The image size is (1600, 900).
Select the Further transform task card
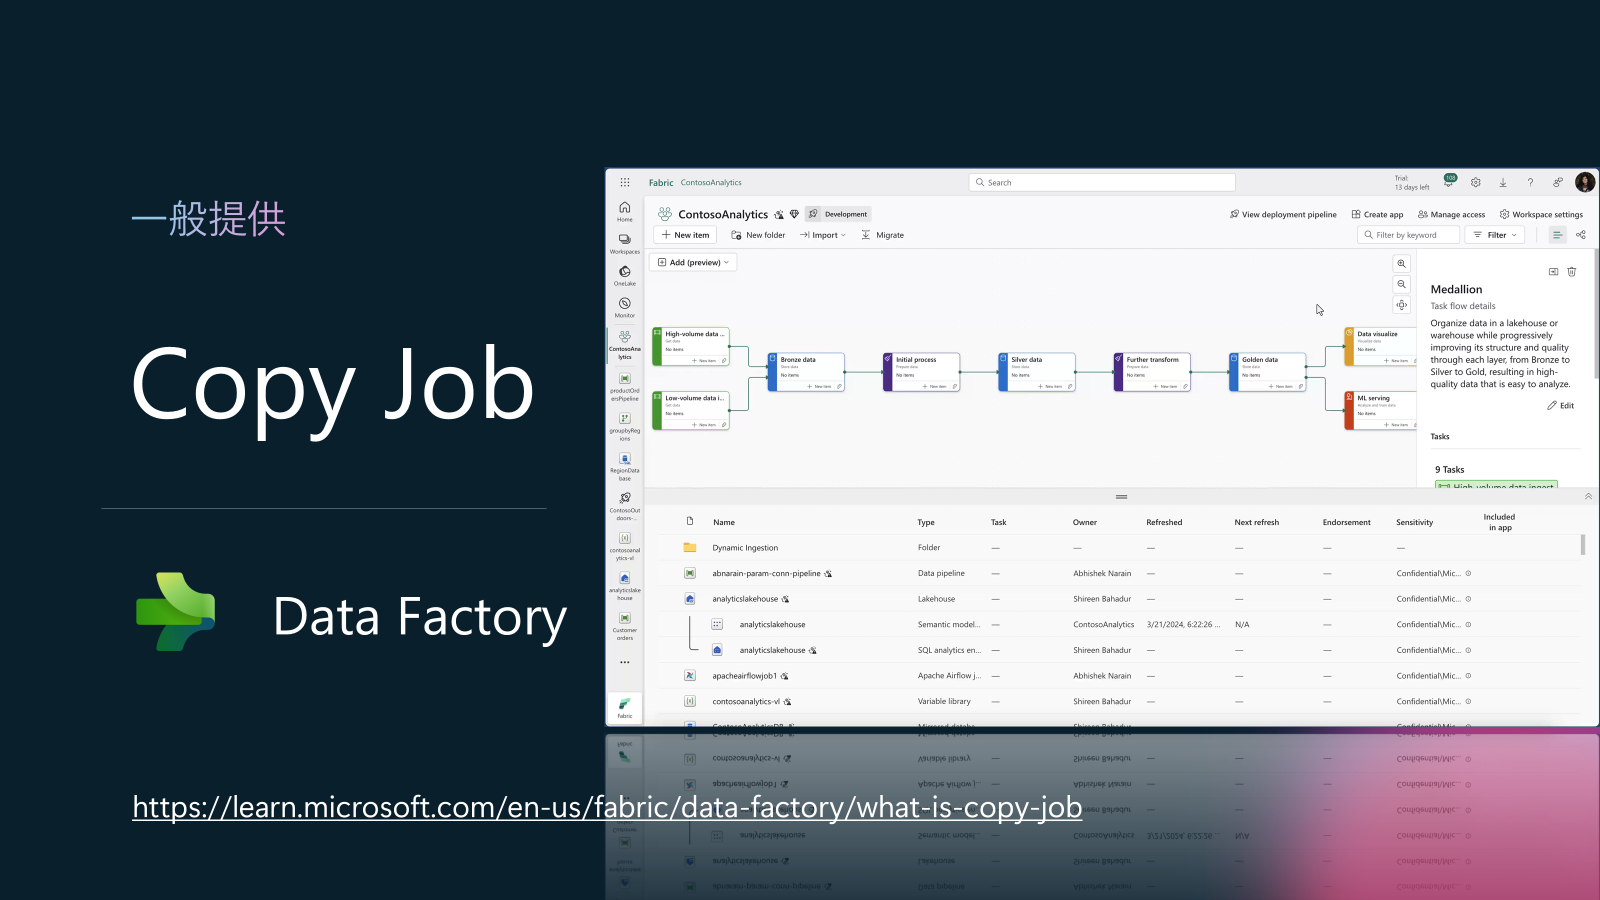coord(1152,372)
